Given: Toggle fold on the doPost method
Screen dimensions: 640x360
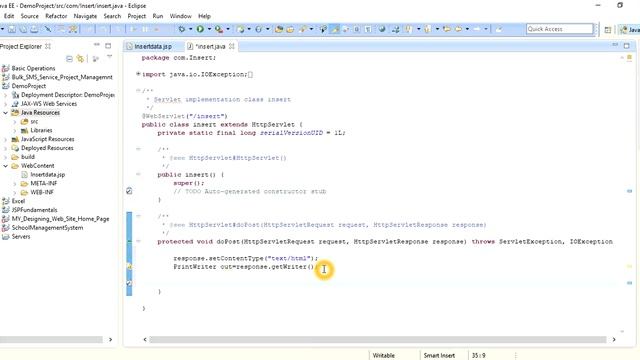Looking at the screenshot, I should pos(138,241).
